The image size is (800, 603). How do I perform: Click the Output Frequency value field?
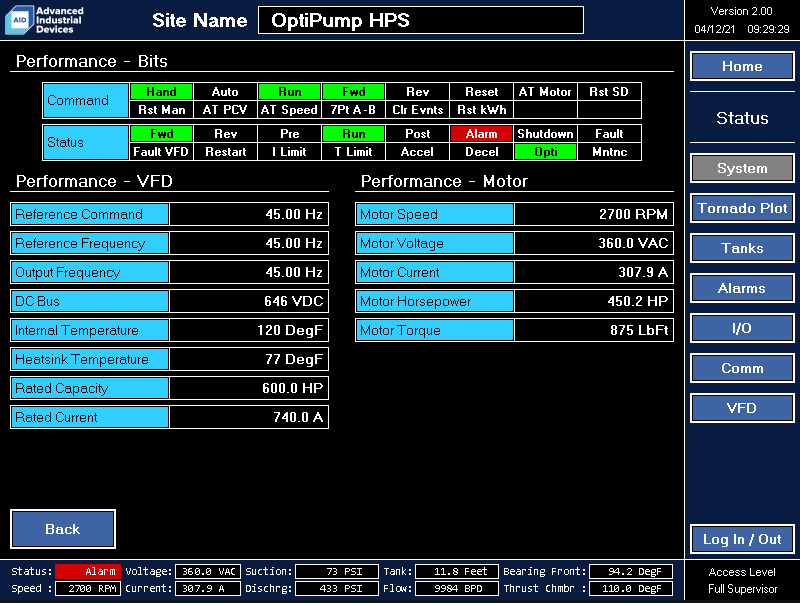[249, 272]
